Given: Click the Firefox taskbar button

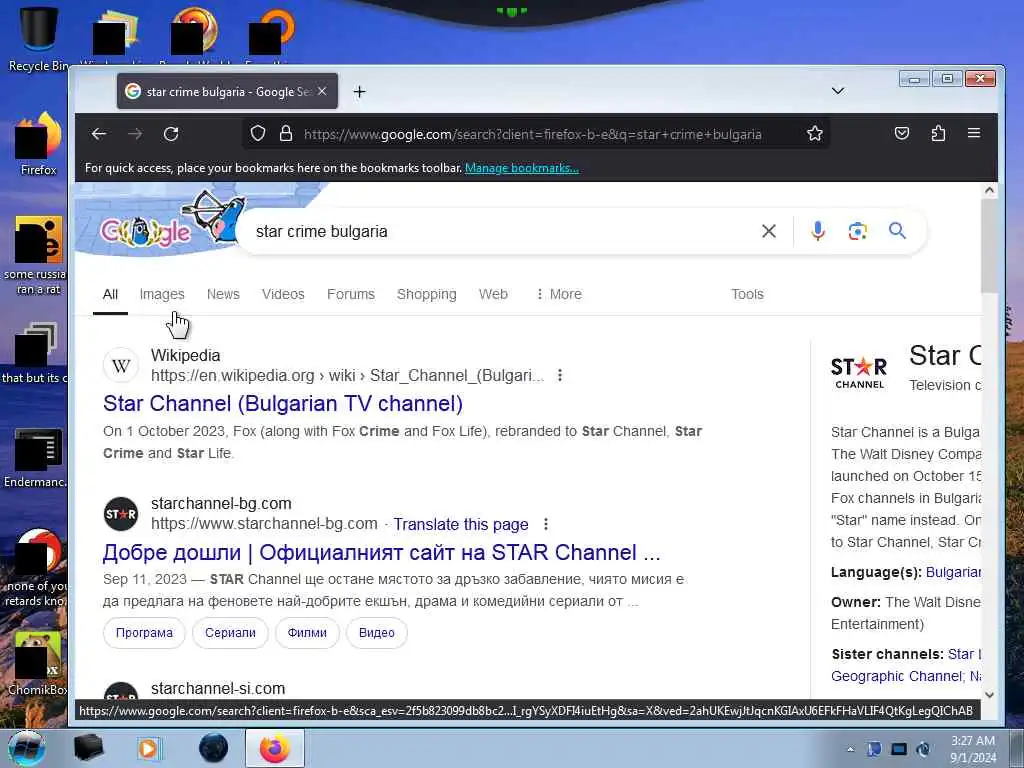Looking at the screenshot, I should coord(274,748).
